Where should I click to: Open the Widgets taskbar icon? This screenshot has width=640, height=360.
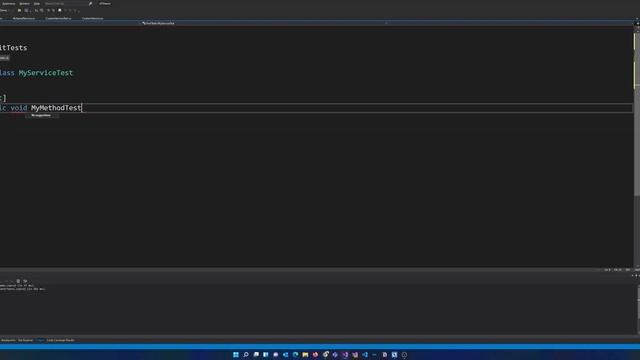pyautogui.click(x=266, y=355)
